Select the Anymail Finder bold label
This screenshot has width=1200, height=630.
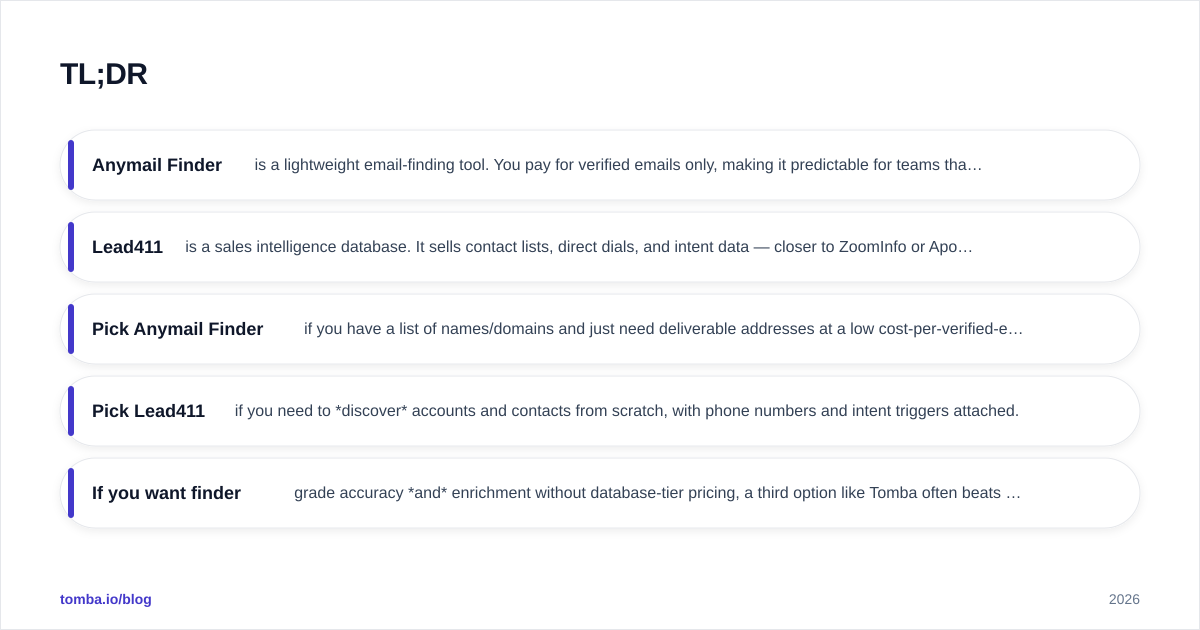(x=157, y=165)
